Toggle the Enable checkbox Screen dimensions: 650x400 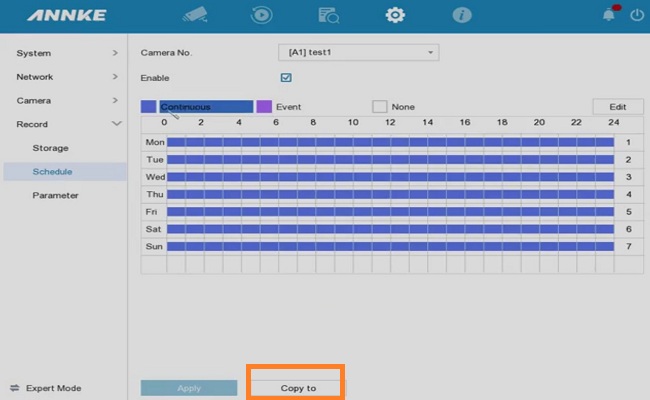[x=286, y=77]
